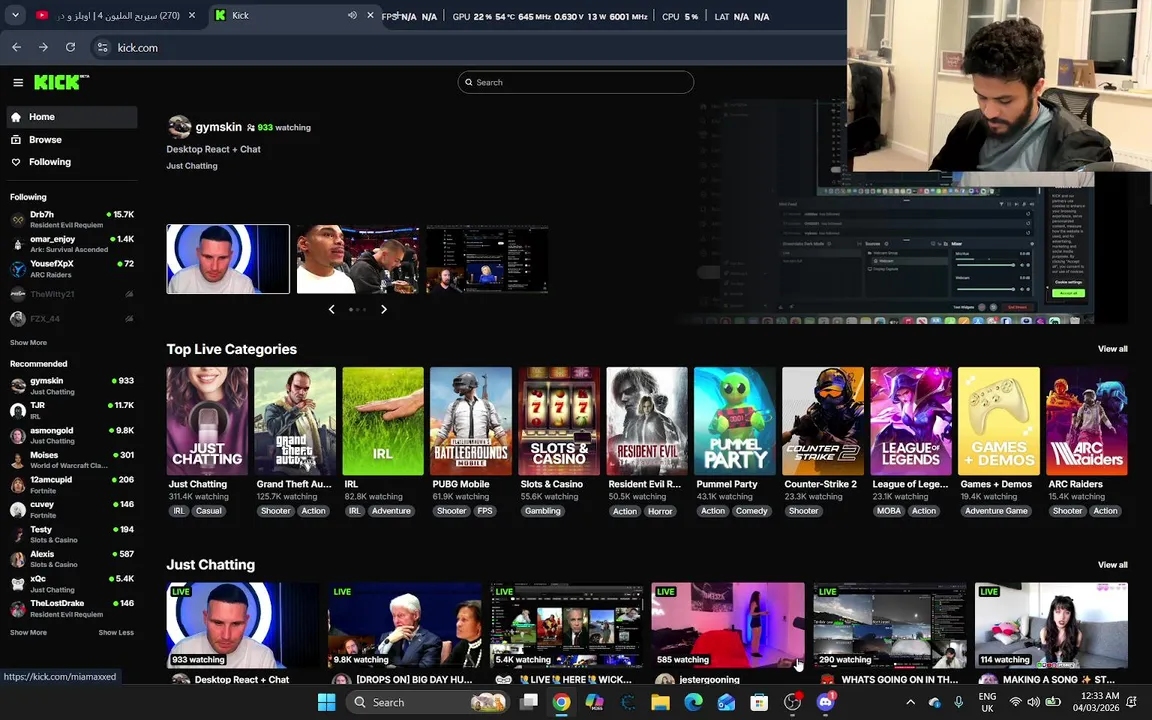The image size is (1152, 720).
Task: Open the Following page in sidebar
Action: pyautogui.click(x=72, y=162)
